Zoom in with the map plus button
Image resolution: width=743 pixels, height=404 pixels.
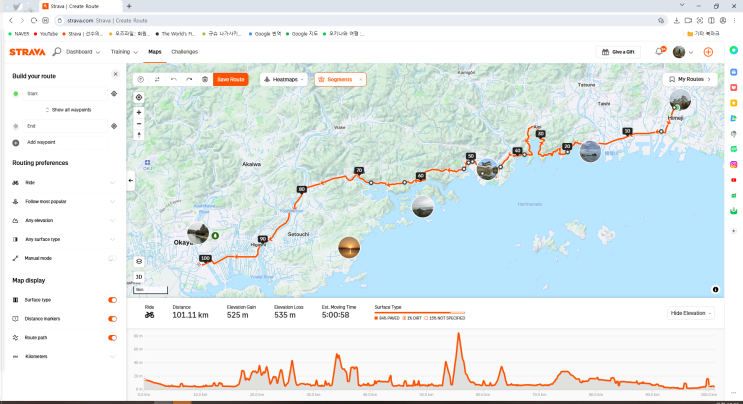tap(139, 113)
